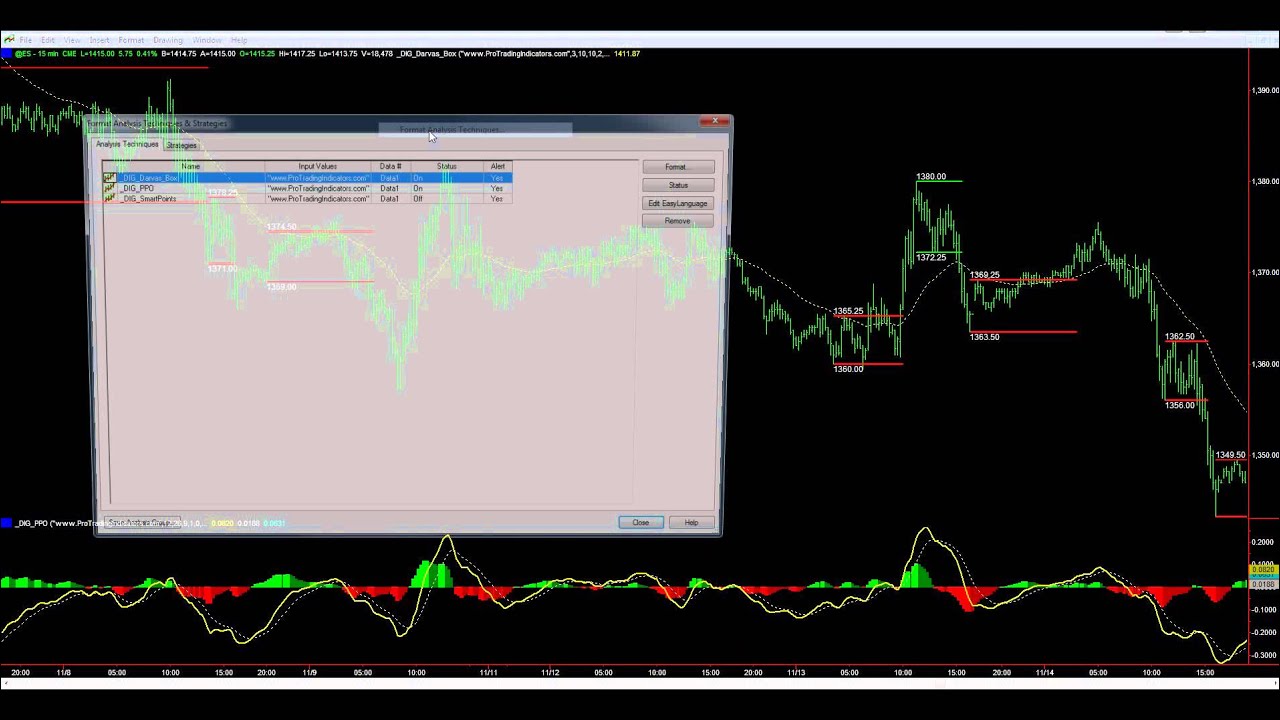Click the @ES - 15 min symbol text

pos(38,53)
